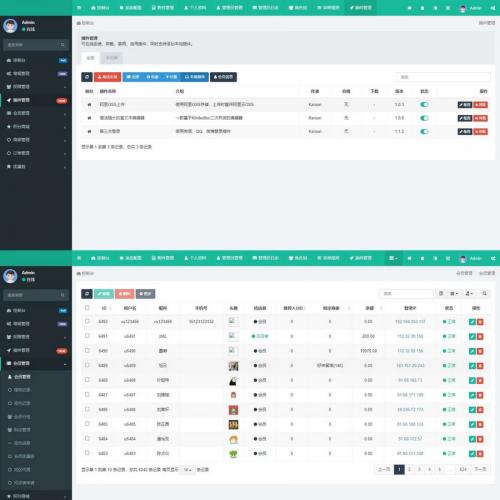Click the search field on the plugin page
Image resolution: width=500 pixels, height=500 pixels.
[443, 77]
